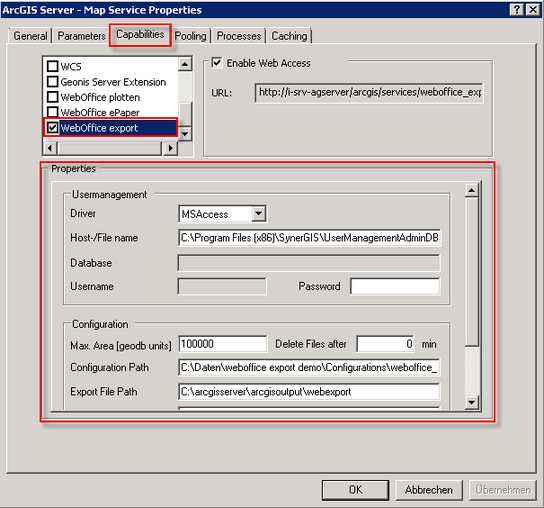Enable the WCS capability checkbox

(x=52, y=66)
